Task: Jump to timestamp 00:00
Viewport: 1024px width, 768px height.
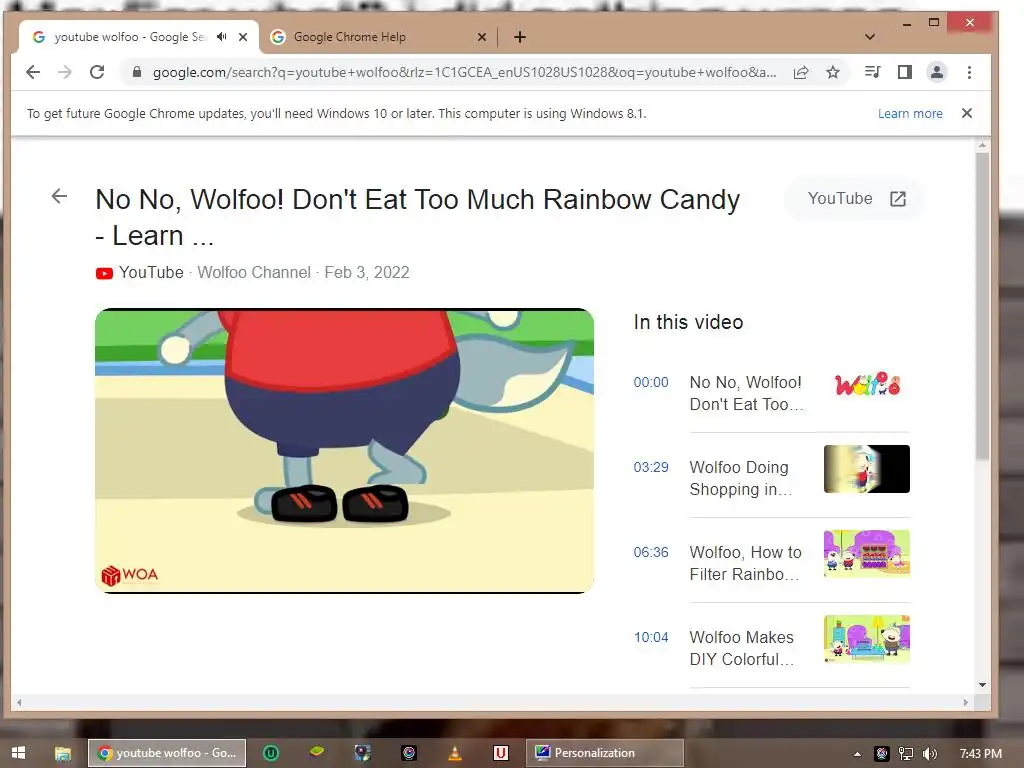Action: pos(651,382)
